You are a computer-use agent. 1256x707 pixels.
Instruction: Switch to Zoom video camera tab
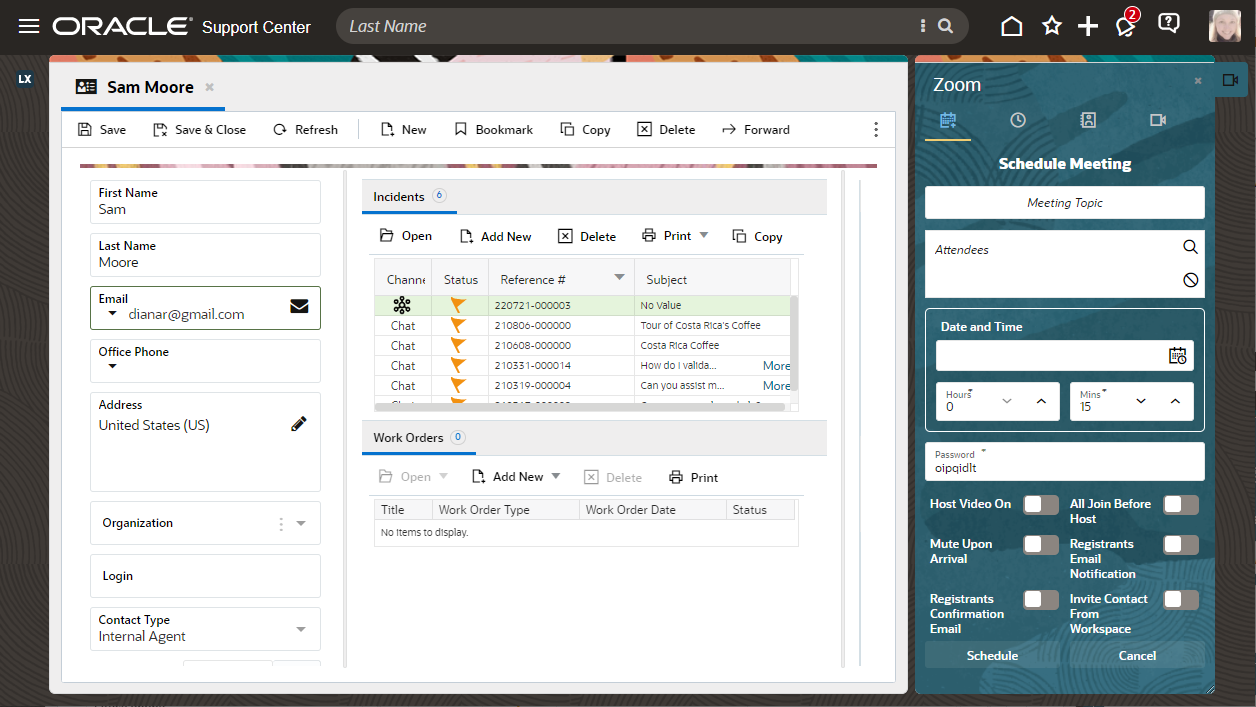click(1158, 120)
